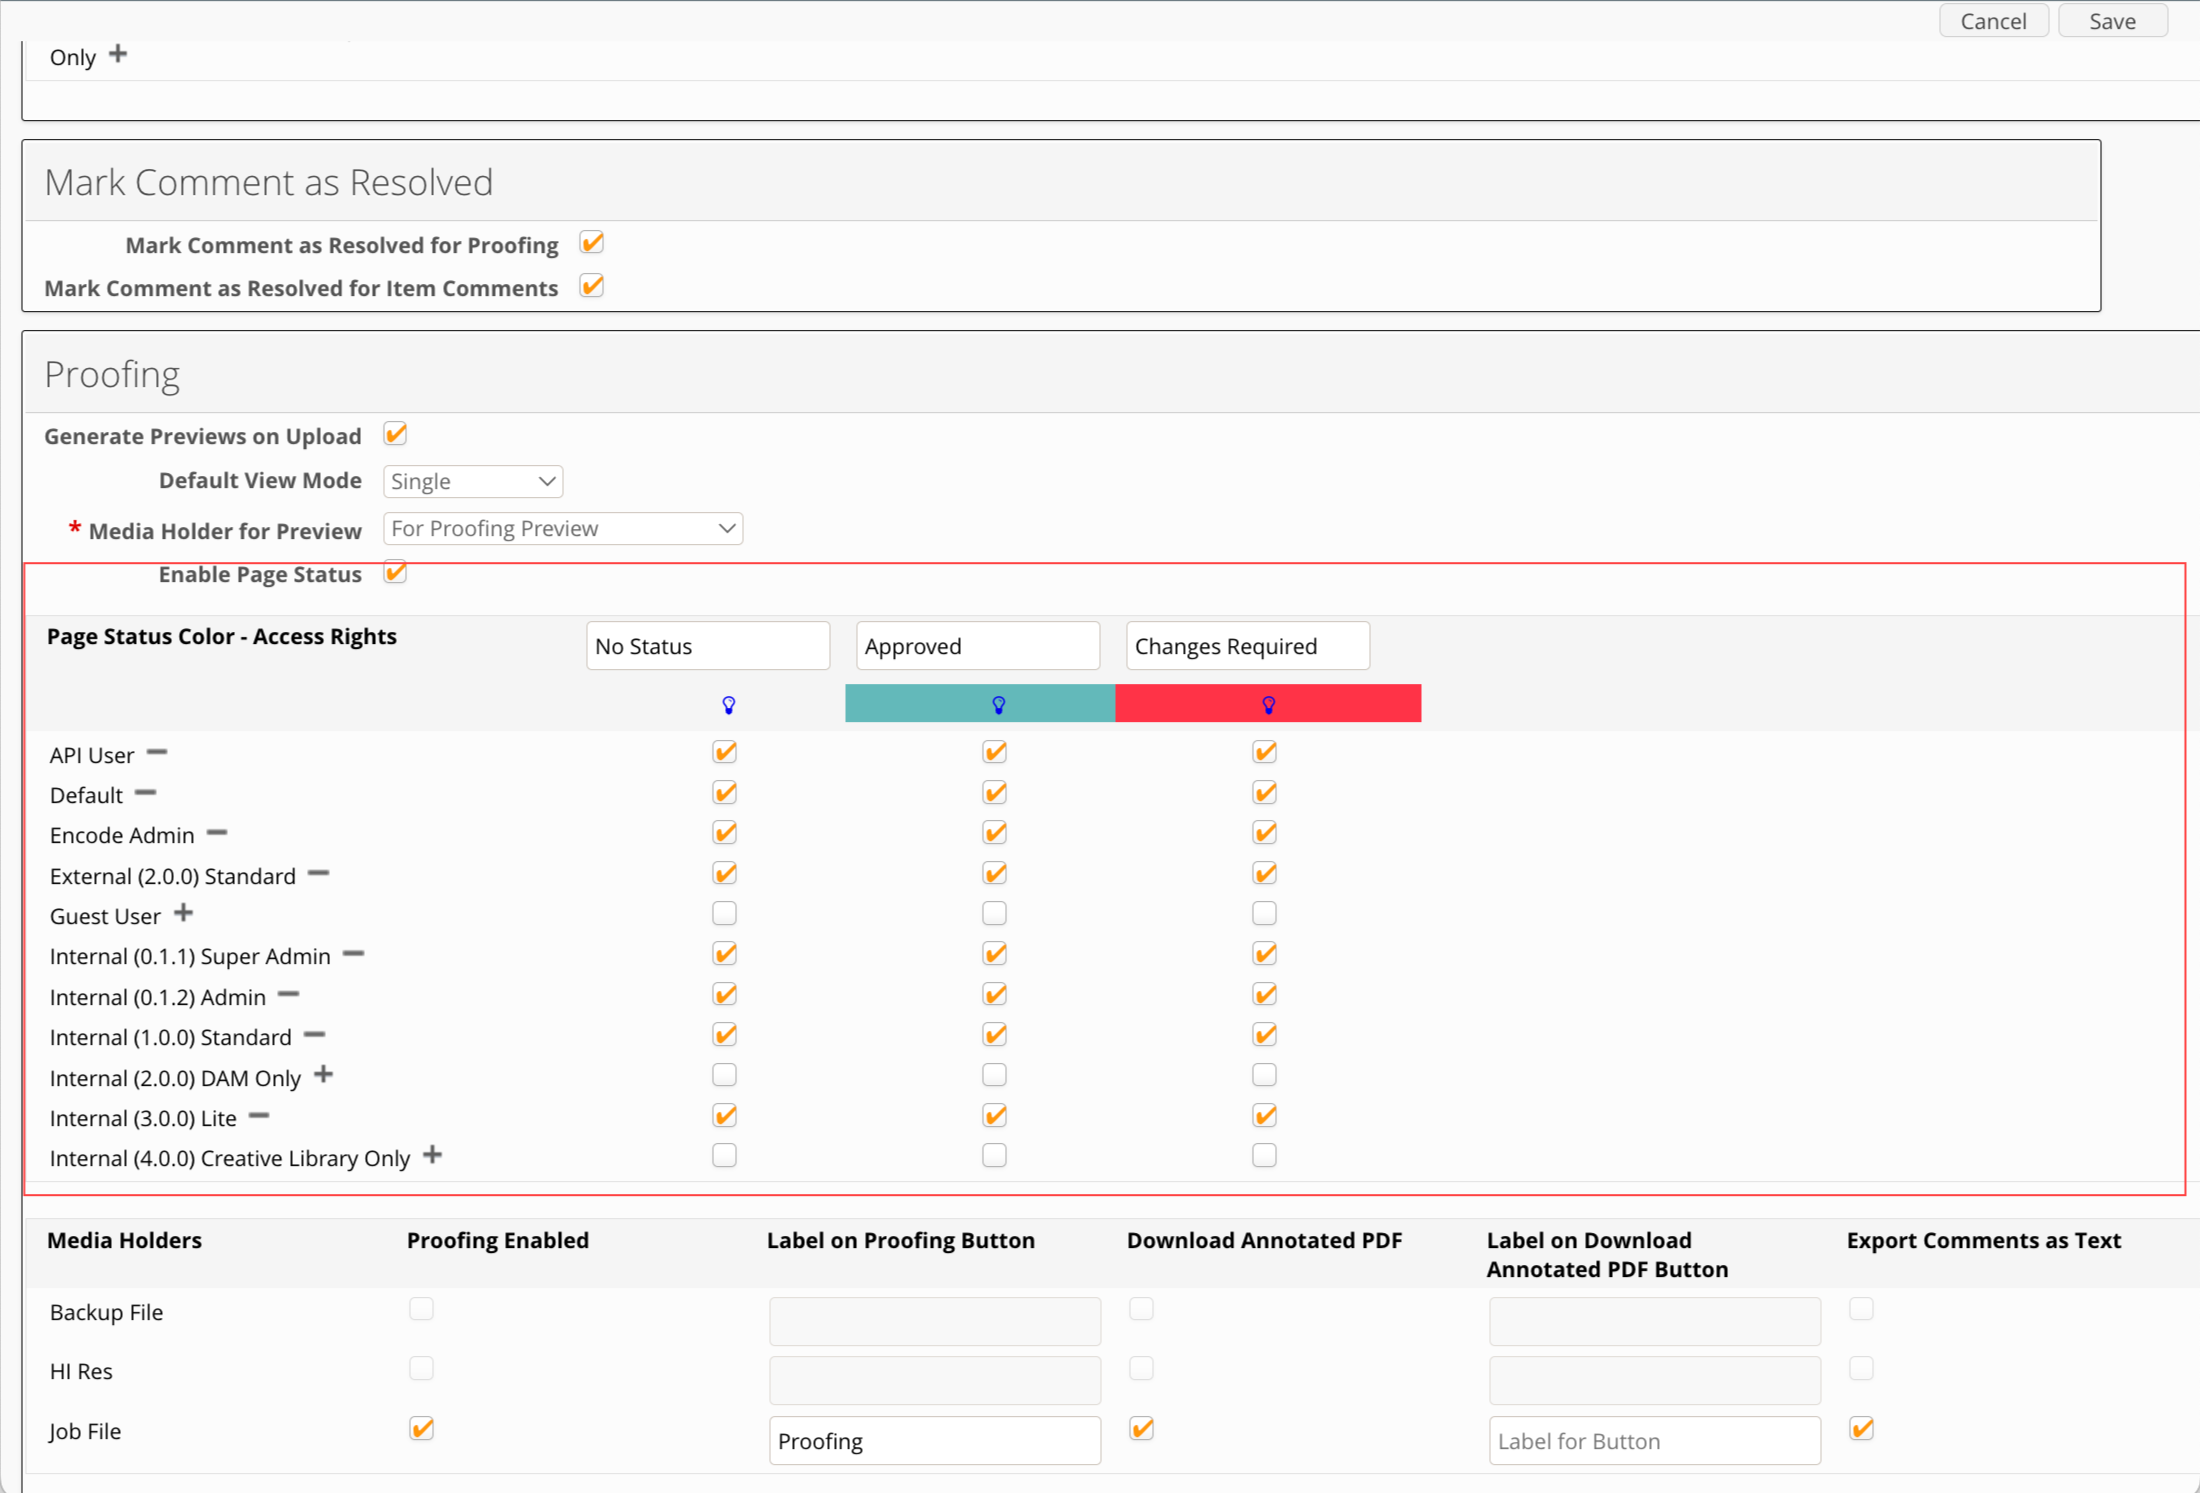Click the minus icon beside API User
The width and height of the screenshot is (2200, 1493).
(x=157, y=752)
